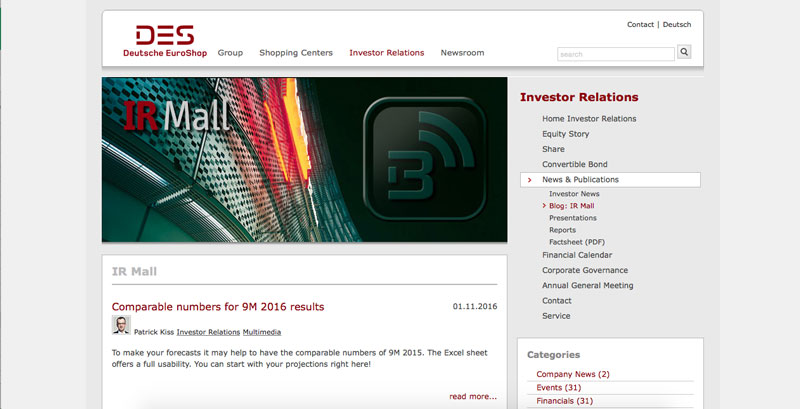
Task: Click the Categories heading
Action: click(x=554, y=354)
